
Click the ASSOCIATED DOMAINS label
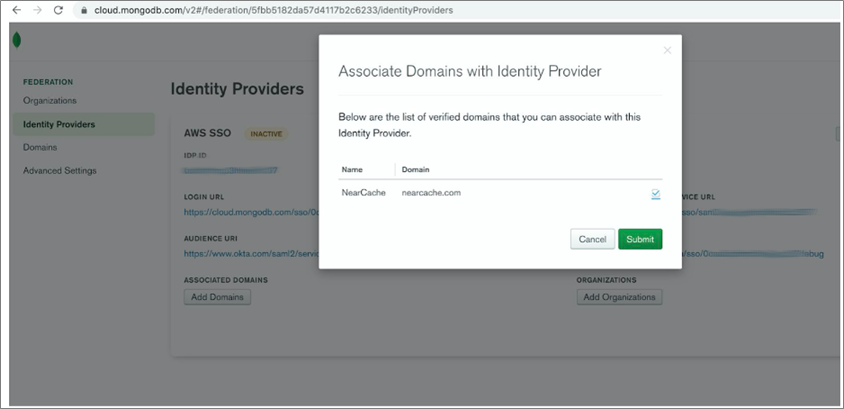click(x=226, y=280)
